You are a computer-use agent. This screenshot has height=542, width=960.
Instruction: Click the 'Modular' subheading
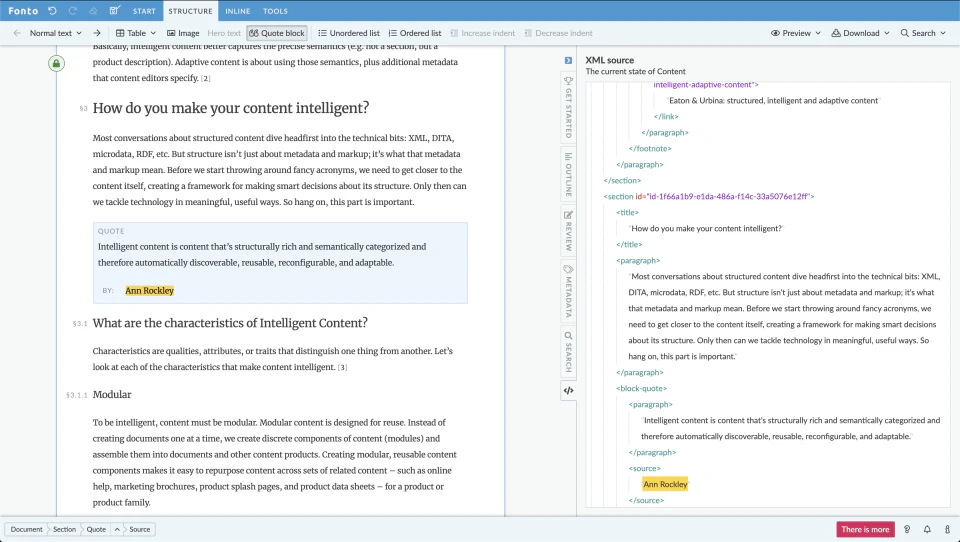tap(112, 394)
